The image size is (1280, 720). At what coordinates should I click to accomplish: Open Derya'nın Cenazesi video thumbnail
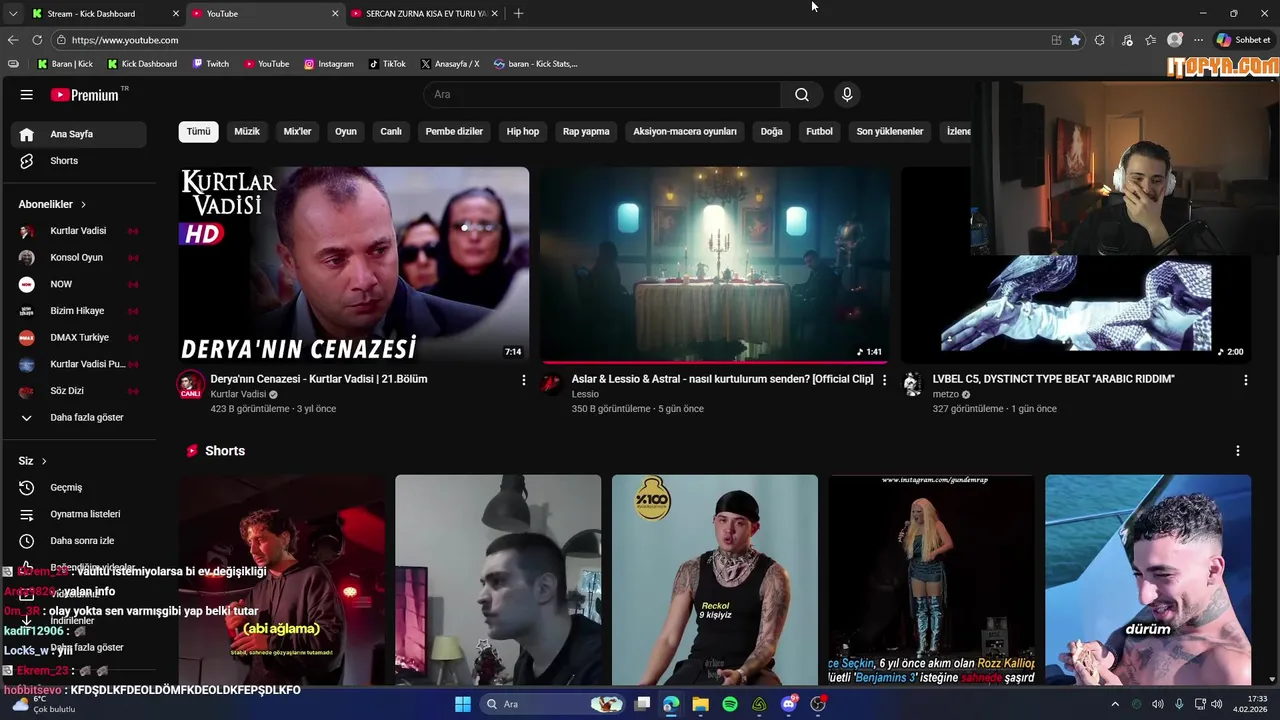pos(354,265)
